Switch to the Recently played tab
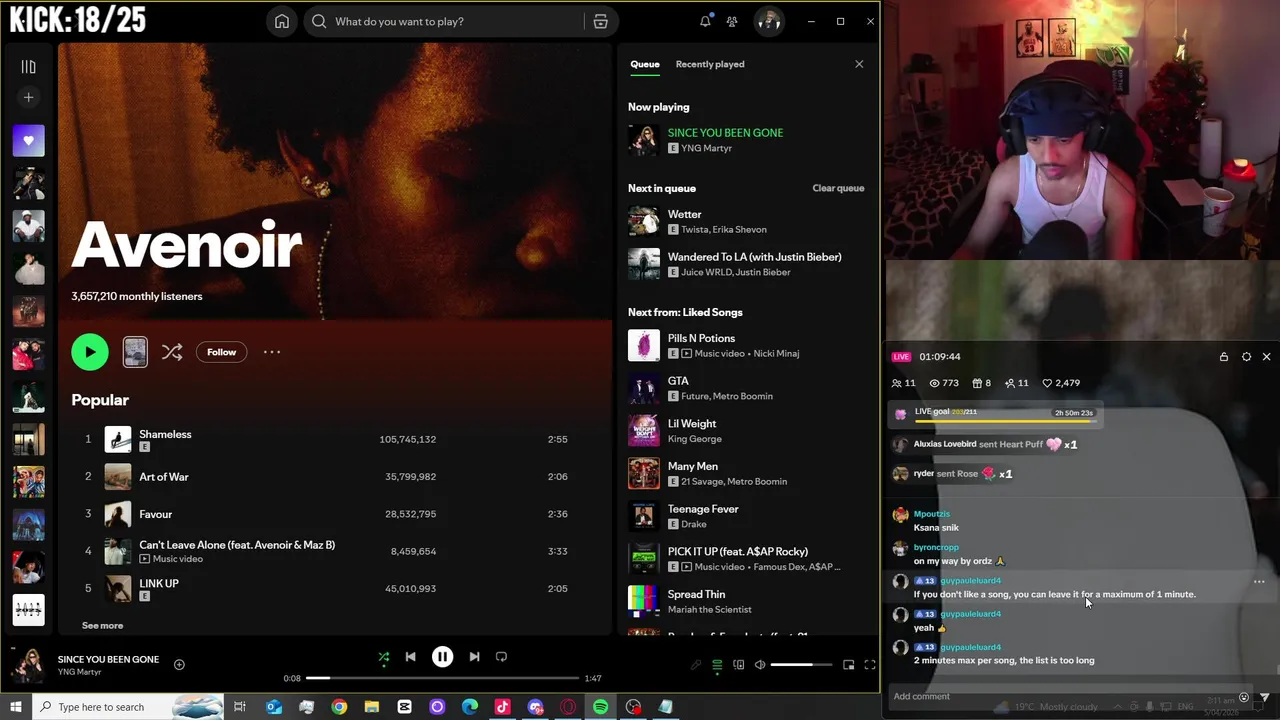Image resolution: width=1280 pixels, height=720 pixels. [710, 64]
